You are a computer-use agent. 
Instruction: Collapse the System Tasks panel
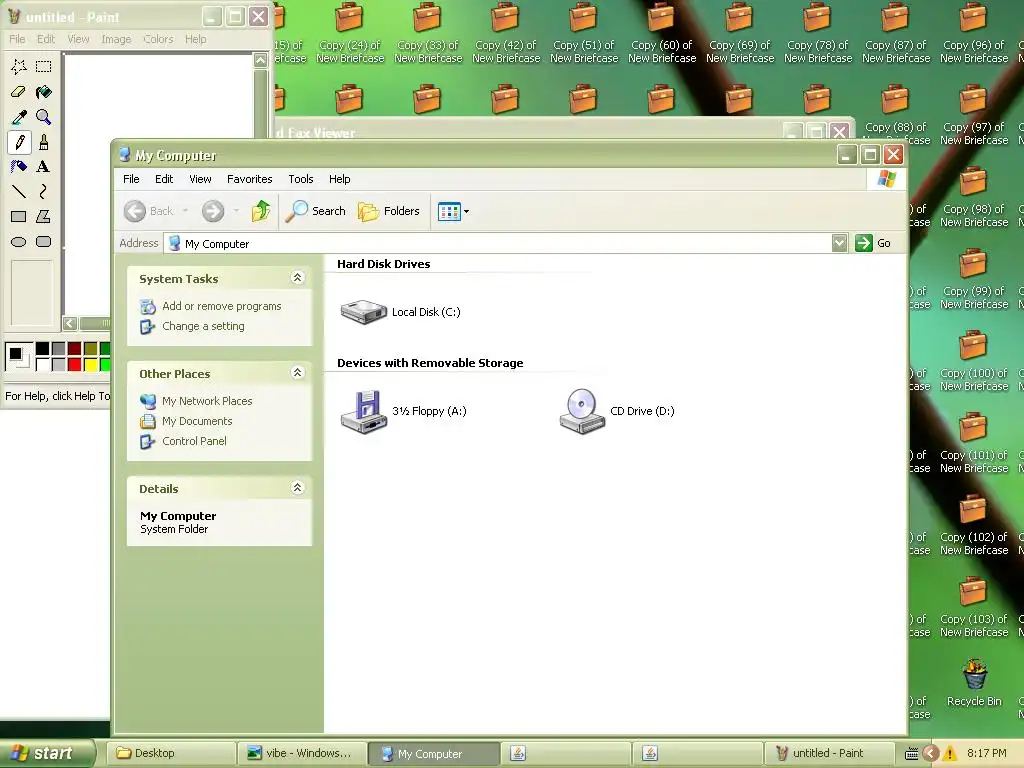pos(297,278)
